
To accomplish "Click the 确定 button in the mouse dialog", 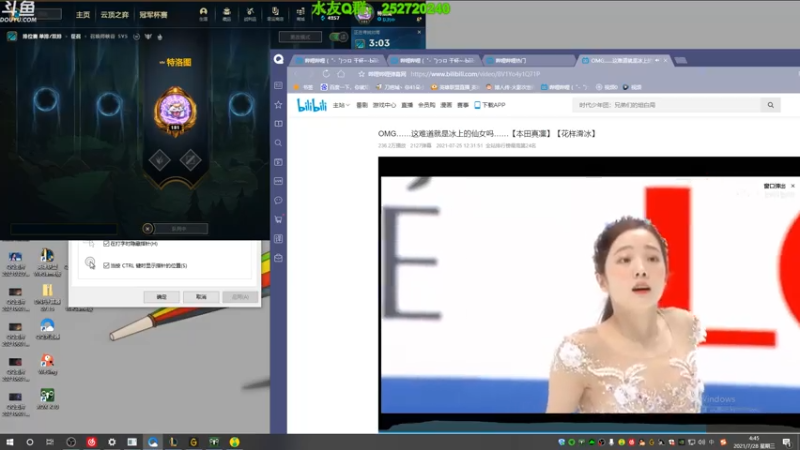I will pos(161,297).
